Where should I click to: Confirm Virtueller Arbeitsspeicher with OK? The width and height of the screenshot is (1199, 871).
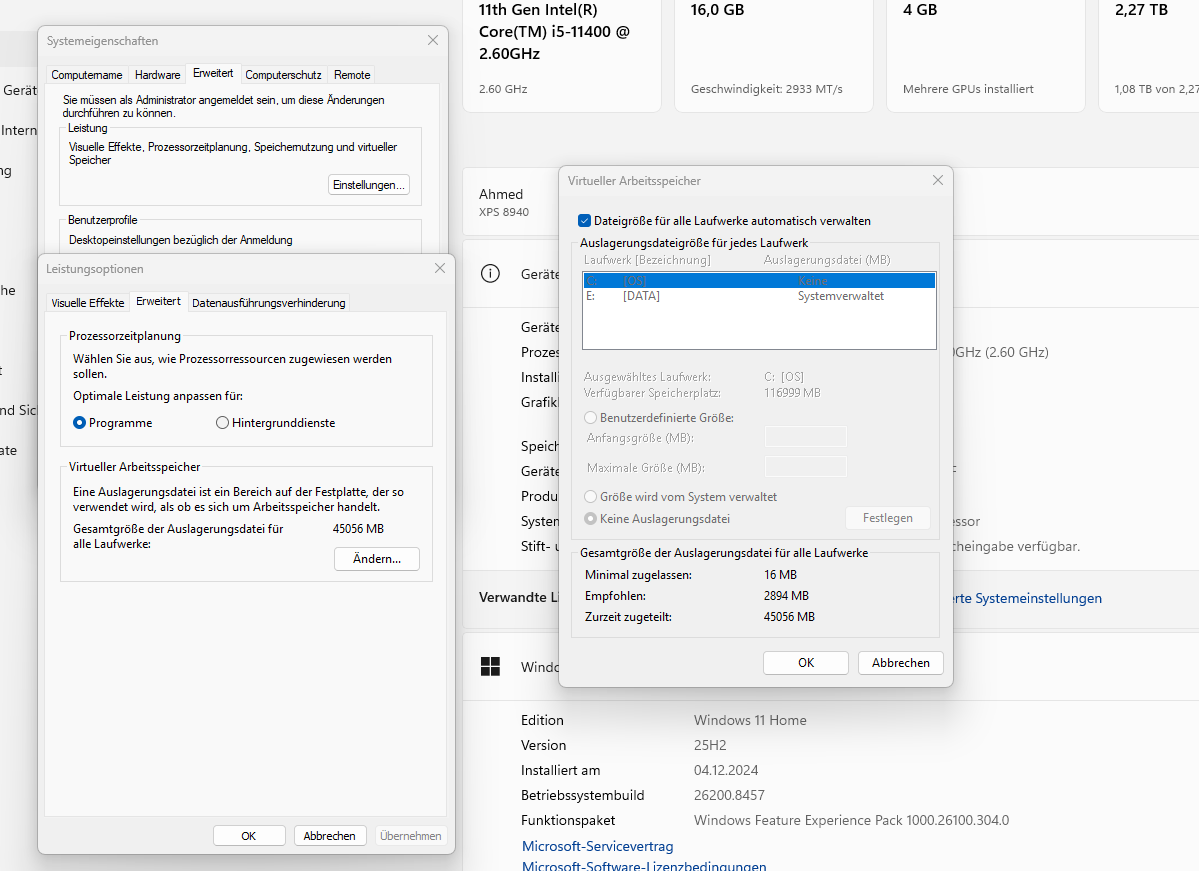click(x=806, y=663)
